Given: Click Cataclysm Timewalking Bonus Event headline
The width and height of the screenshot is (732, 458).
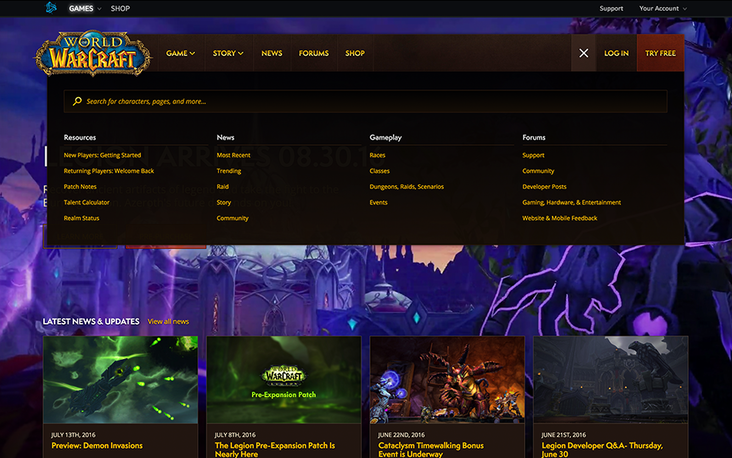Looking at the screenshot, I should coord(431,450).
